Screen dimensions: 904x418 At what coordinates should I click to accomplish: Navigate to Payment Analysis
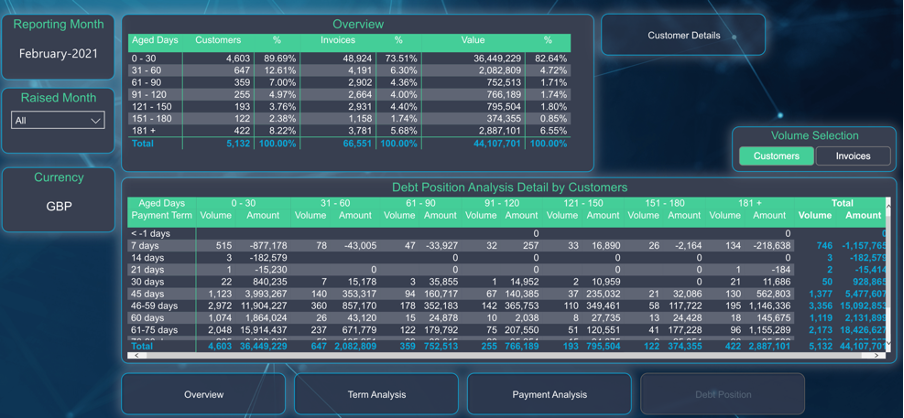[x=549, y=394]
